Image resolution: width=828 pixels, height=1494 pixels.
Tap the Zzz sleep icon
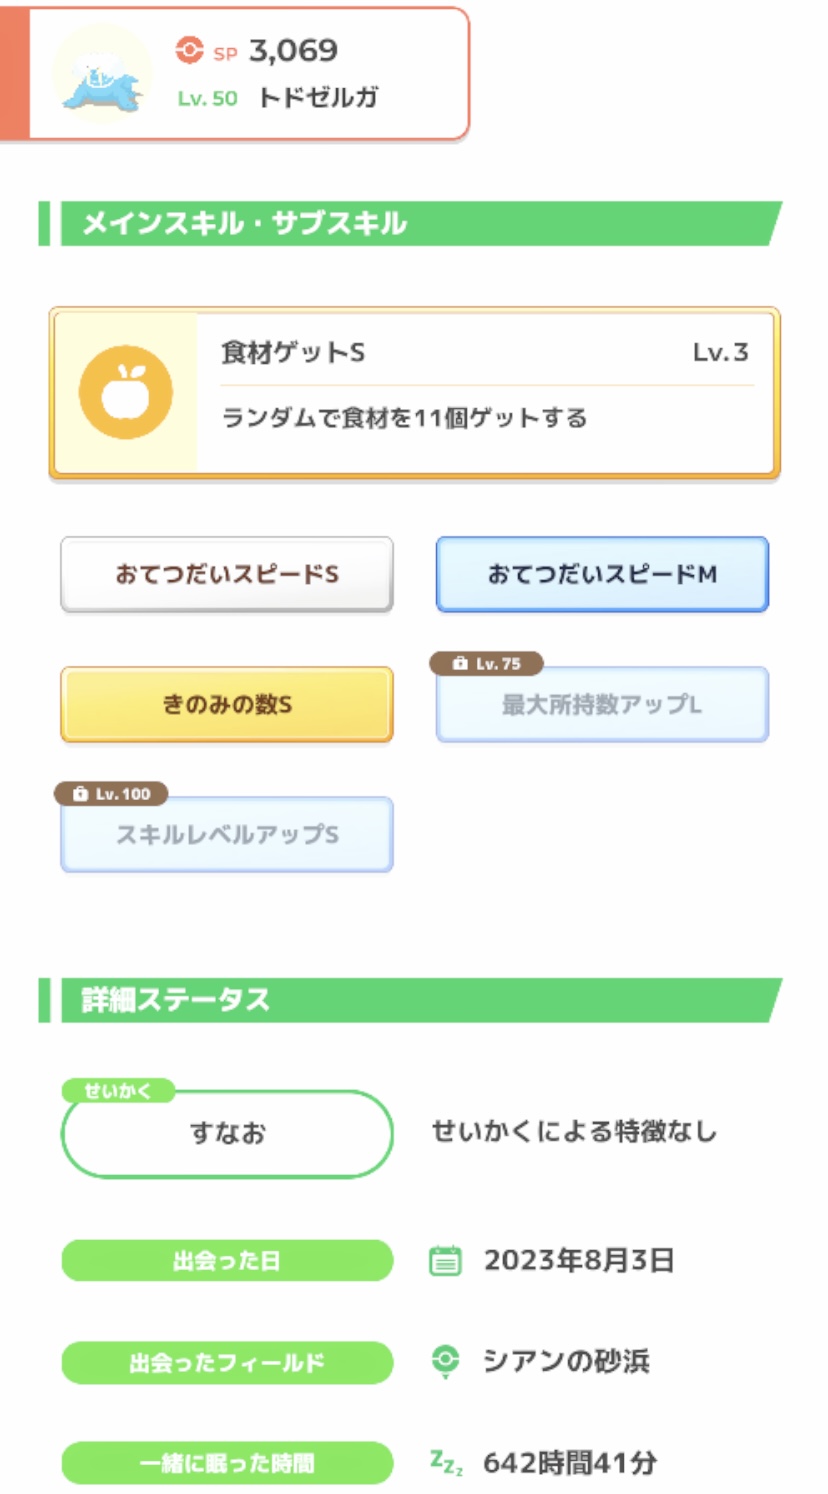[446, 1463]
